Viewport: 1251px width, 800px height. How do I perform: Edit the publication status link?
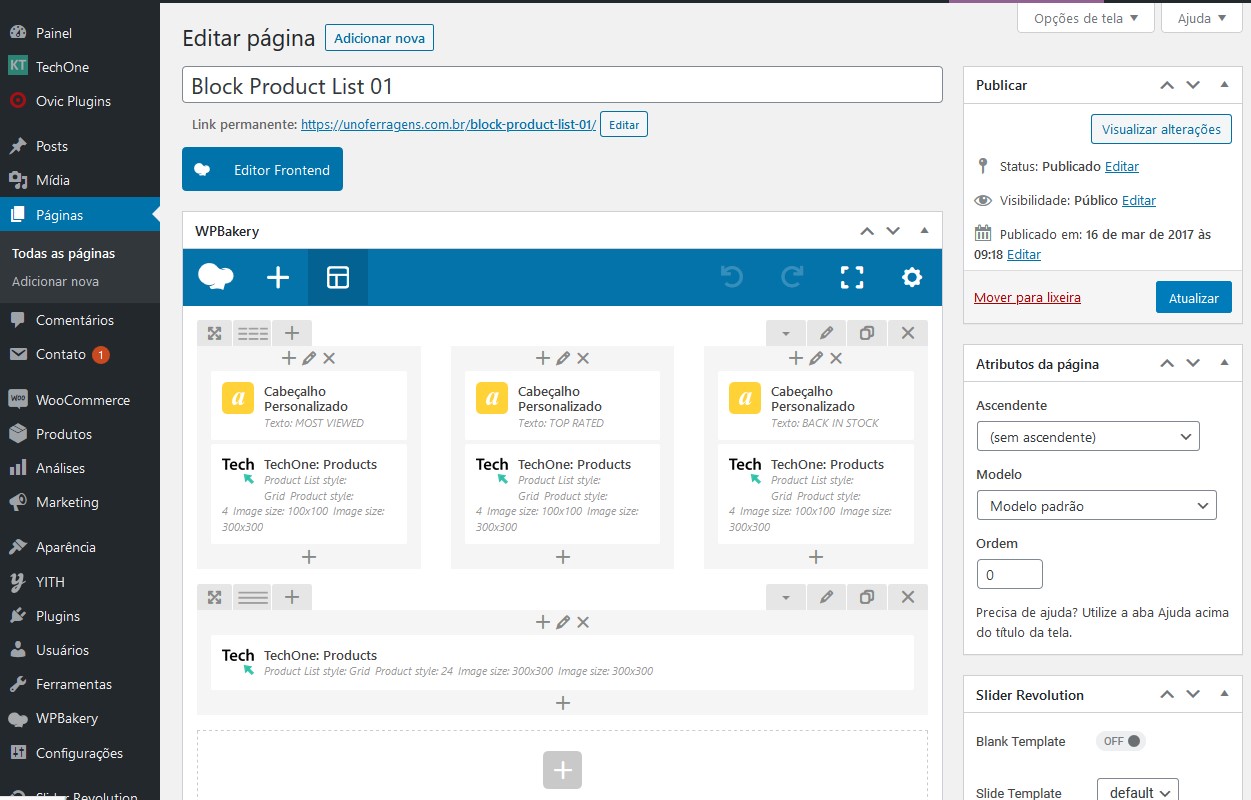[1122, 166]
